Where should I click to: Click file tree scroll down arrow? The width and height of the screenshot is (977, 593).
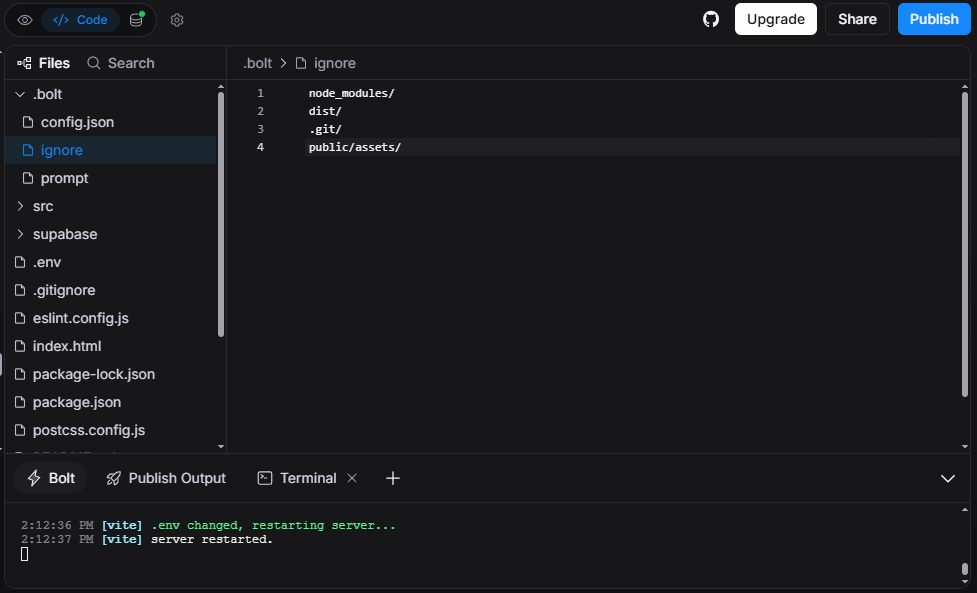click(x=221, y=447)
